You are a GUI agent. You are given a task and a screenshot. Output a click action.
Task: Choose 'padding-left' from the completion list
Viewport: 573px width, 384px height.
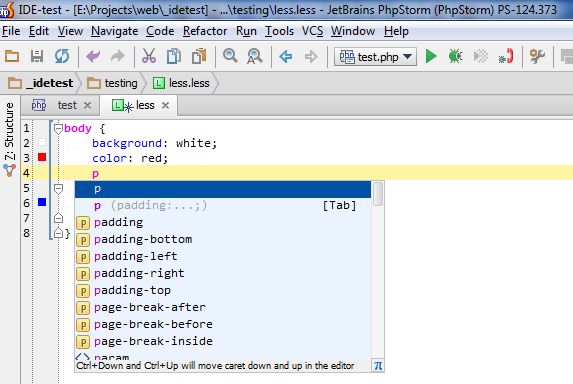tap(223, 256)
